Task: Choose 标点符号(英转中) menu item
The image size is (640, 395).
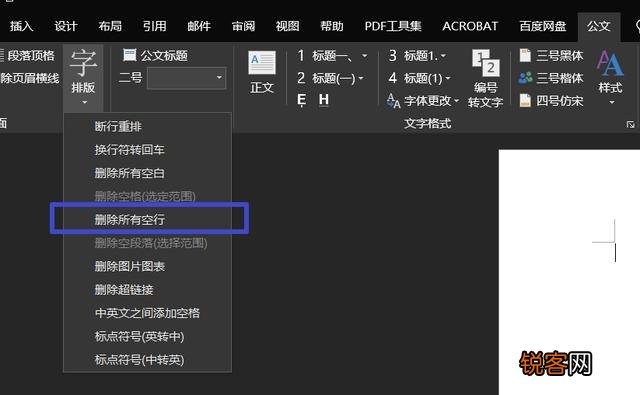Action: (x=148, y=337)
